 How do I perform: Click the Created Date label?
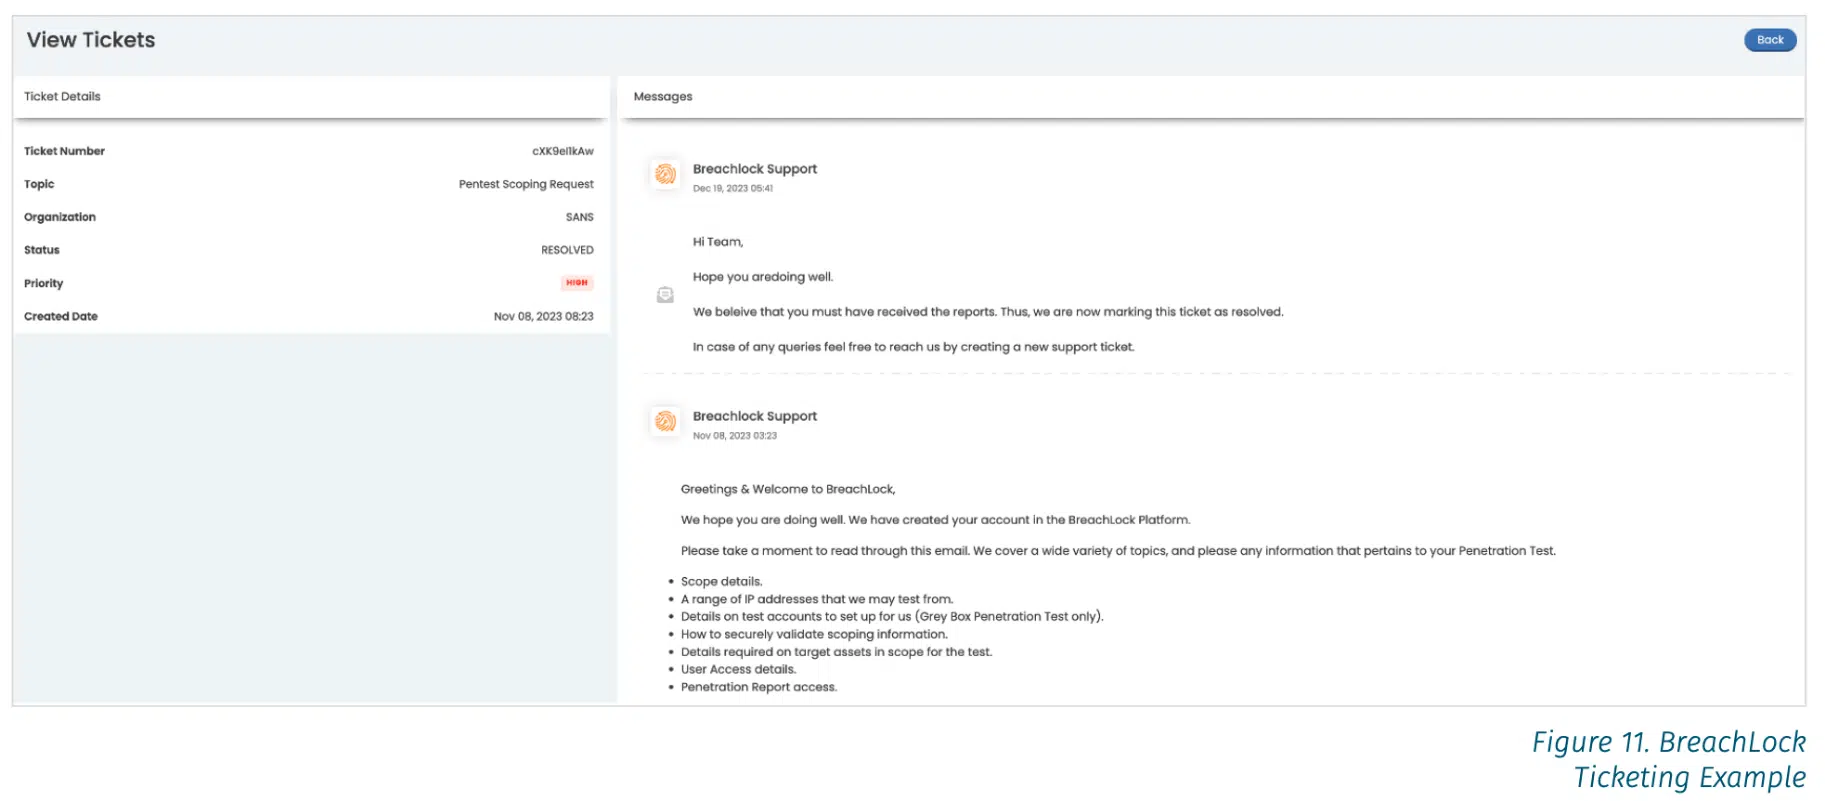coord(61,316)
